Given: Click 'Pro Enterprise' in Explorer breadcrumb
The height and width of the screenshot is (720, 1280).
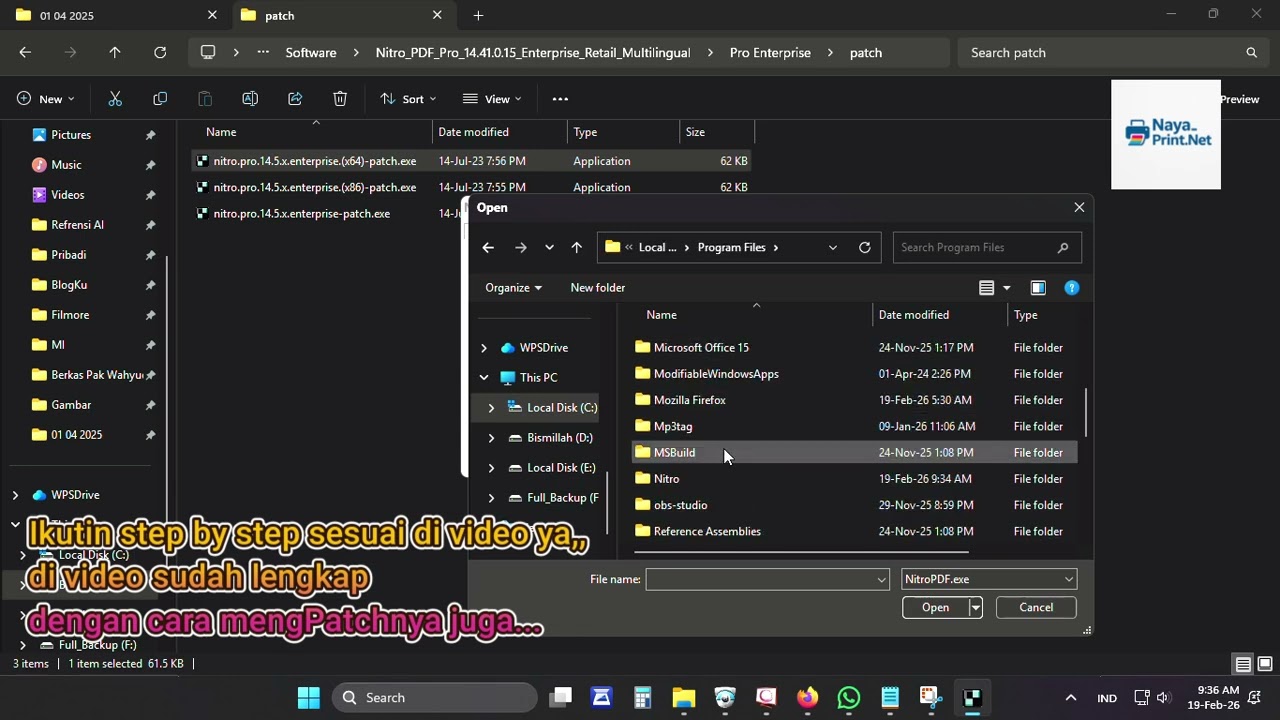Looking at the screenshot, I should (770, 52).
